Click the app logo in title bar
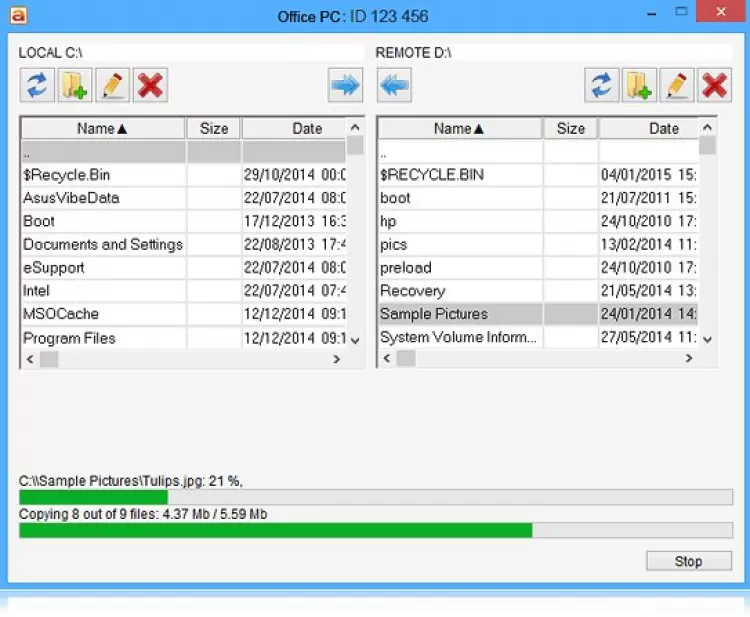The width and height of the screenshot is (750, 617). 18,15
